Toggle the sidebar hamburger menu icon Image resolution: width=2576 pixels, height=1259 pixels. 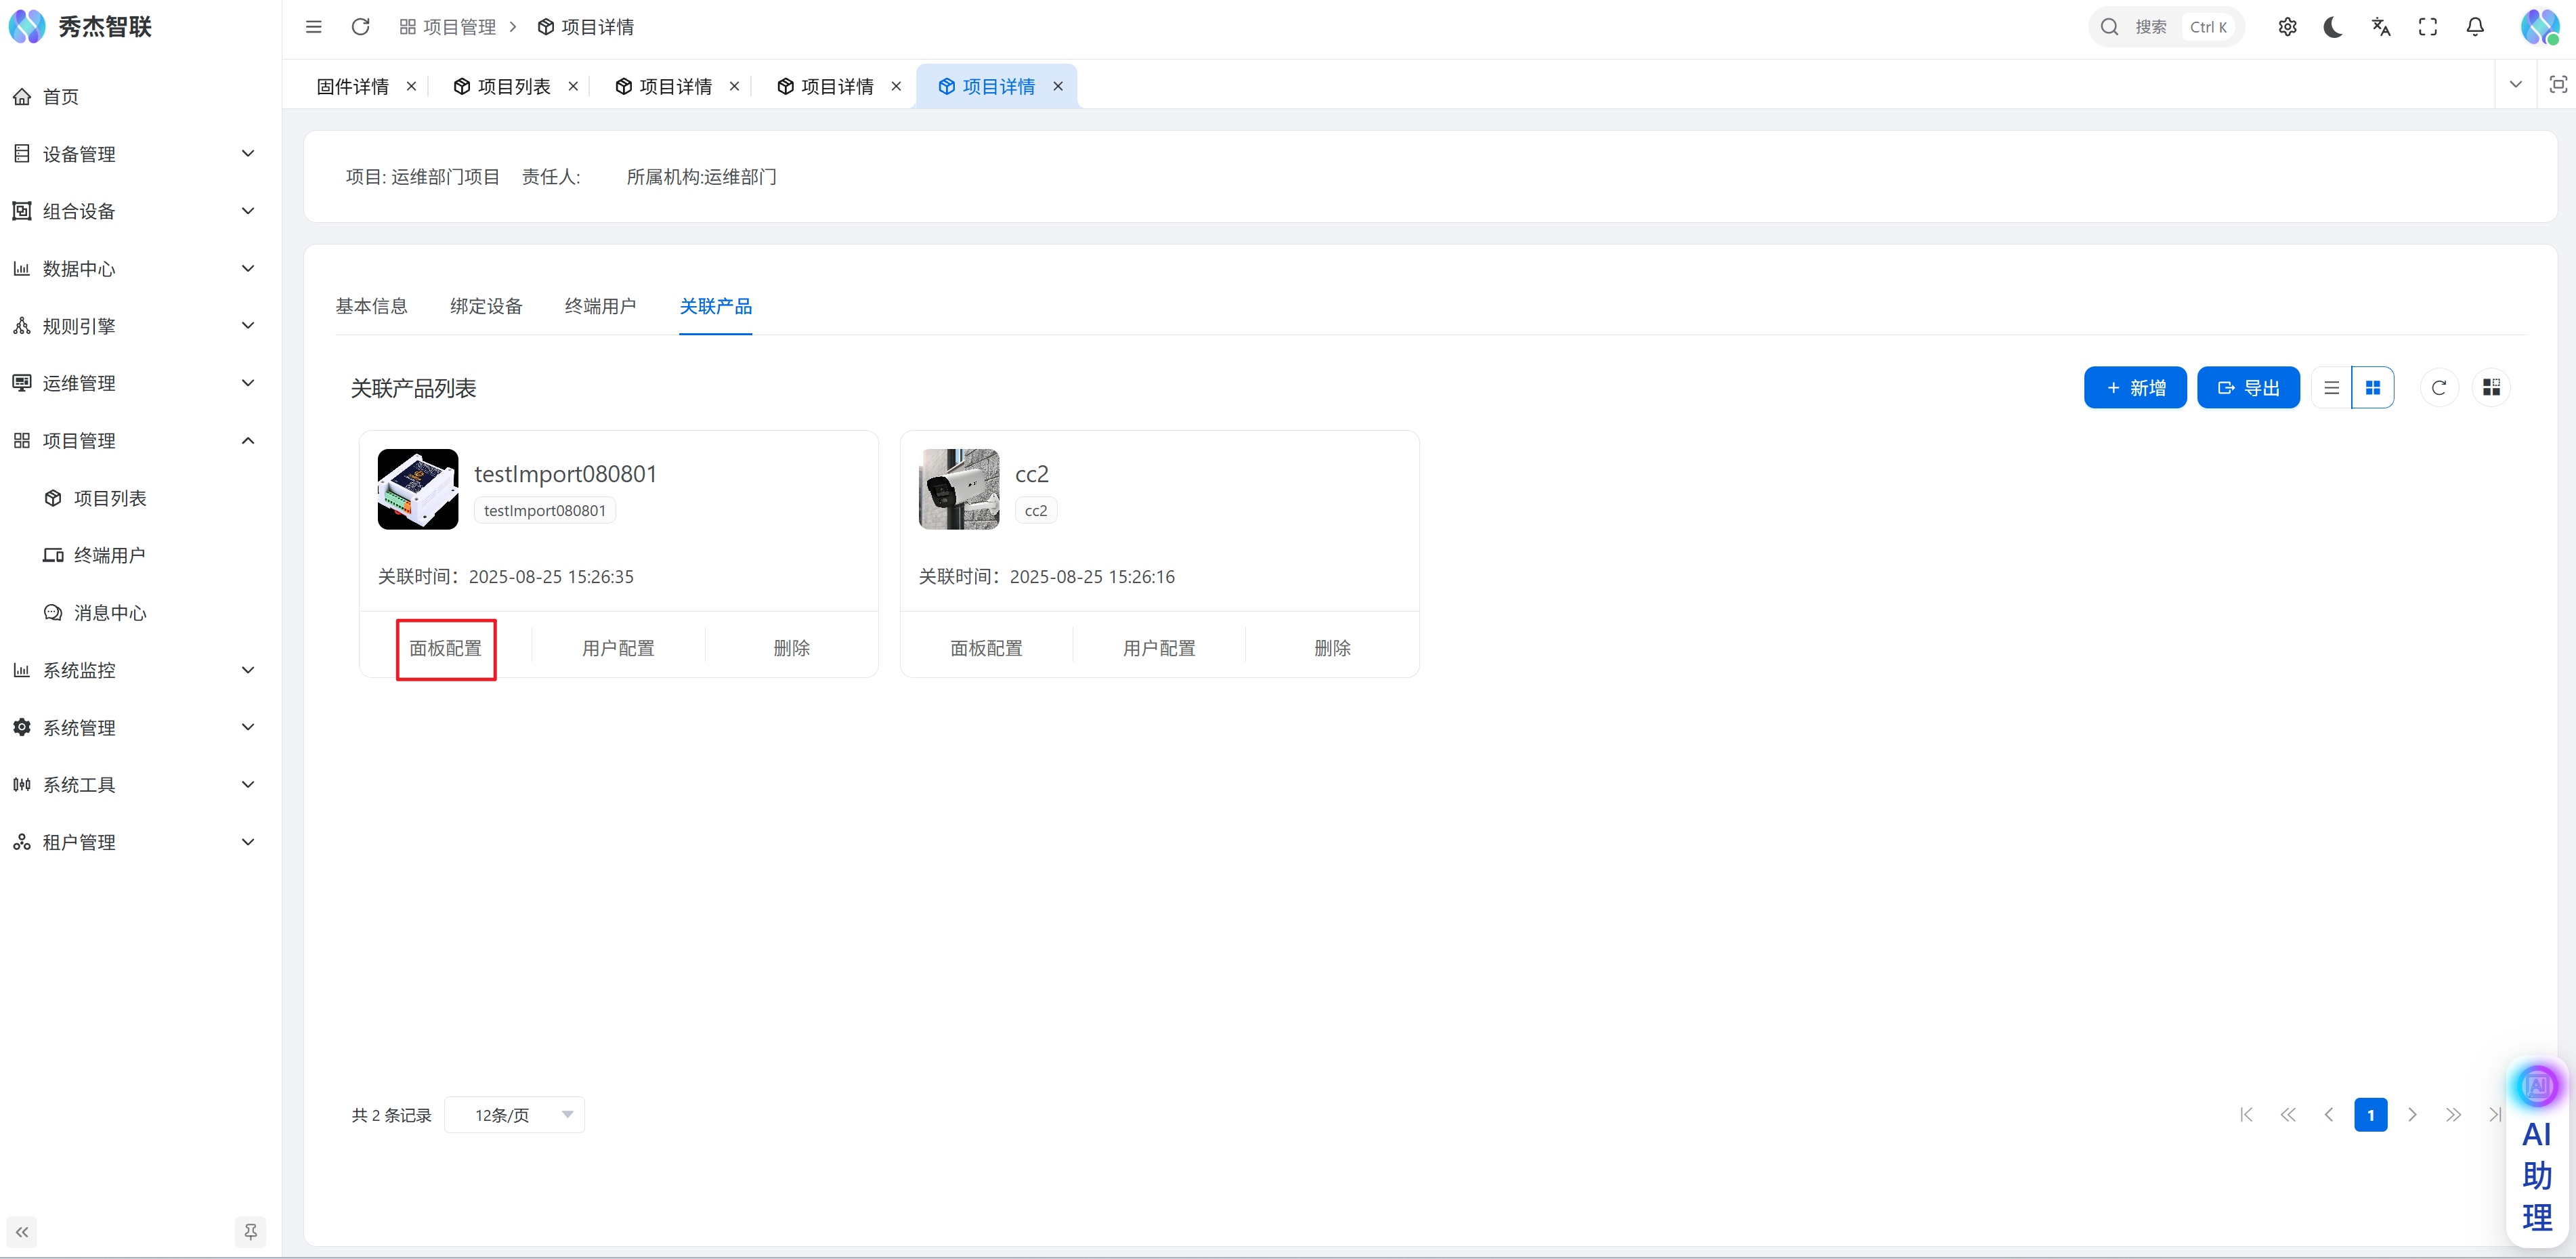pyautogui.click(x=313, y=27)
